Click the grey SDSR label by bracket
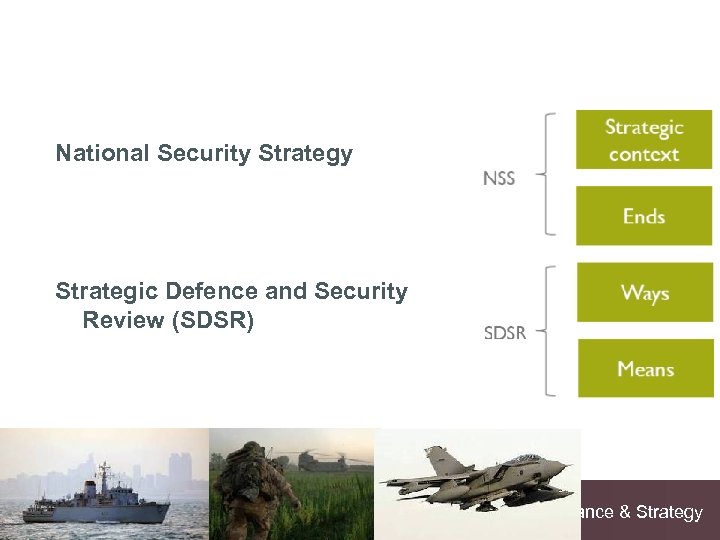The width and height of the screenshot is (720, 540). (504, 333)
